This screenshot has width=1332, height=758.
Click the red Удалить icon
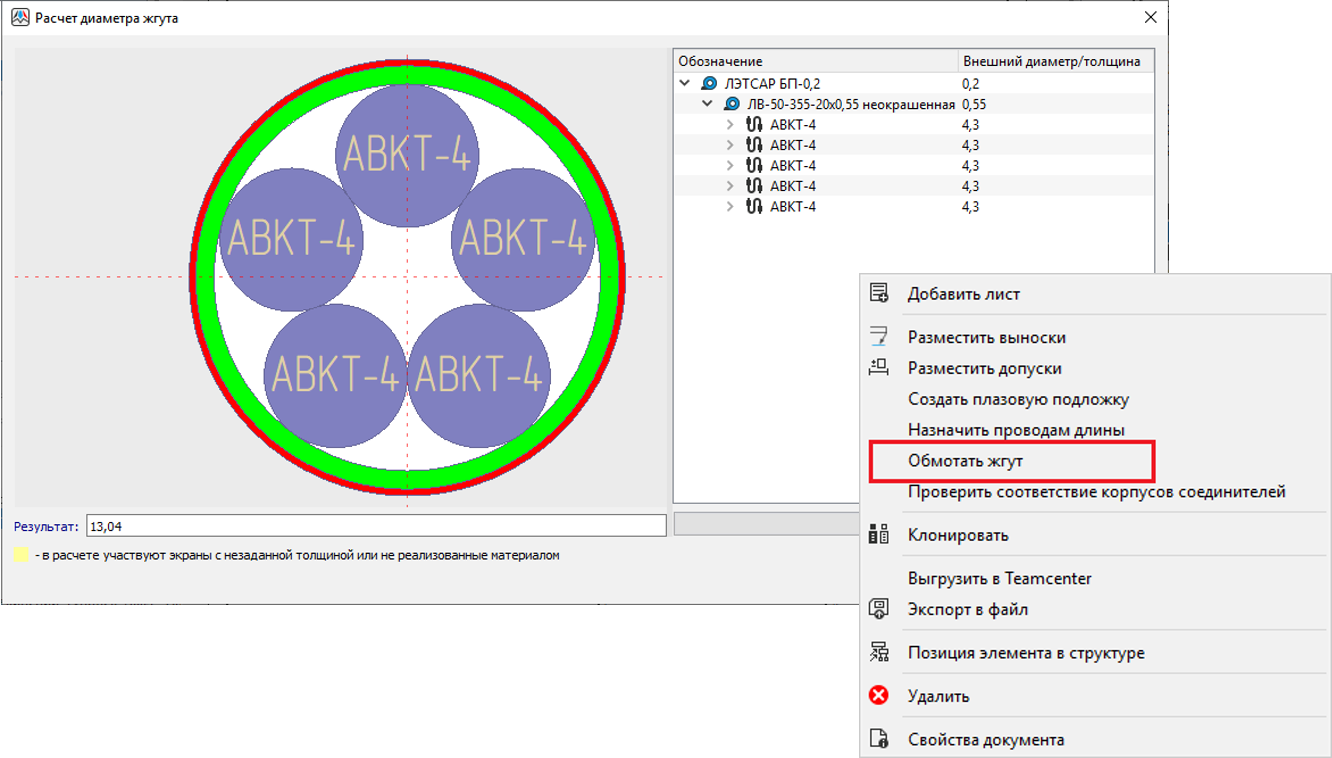tap(879, 695)
